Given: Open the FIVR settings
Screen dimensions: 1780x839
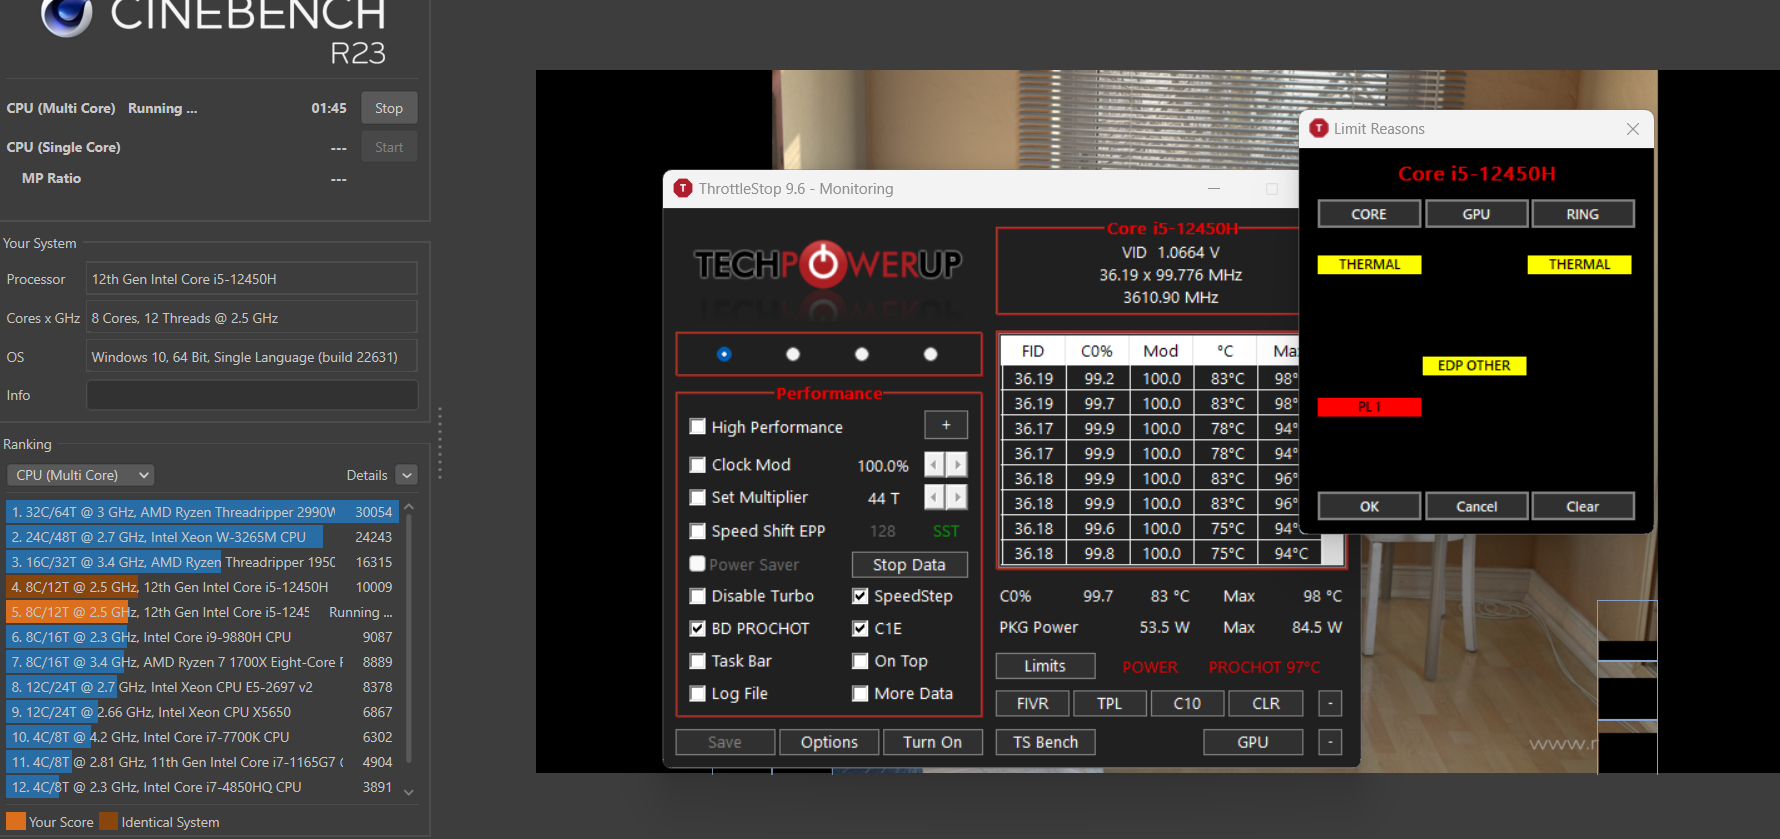Looking at the screenshot, I should [x=1033, y=704].
